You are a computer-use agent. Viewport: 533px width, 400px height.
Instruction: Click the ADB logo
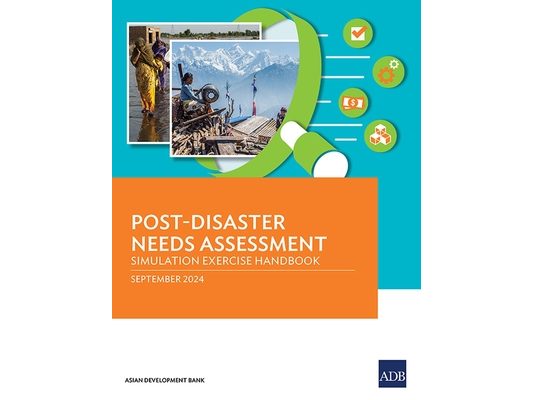pos(392,373)
